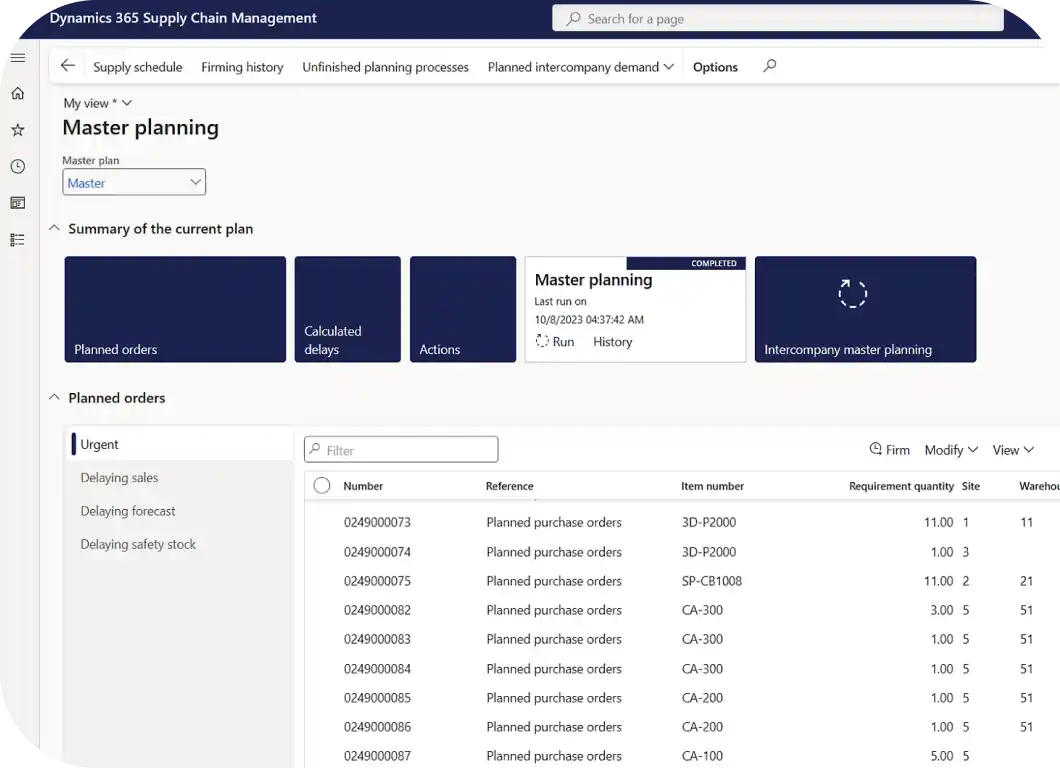Open the Firming history page
This screenshot has width=1060, height=768.
point(242,67)
